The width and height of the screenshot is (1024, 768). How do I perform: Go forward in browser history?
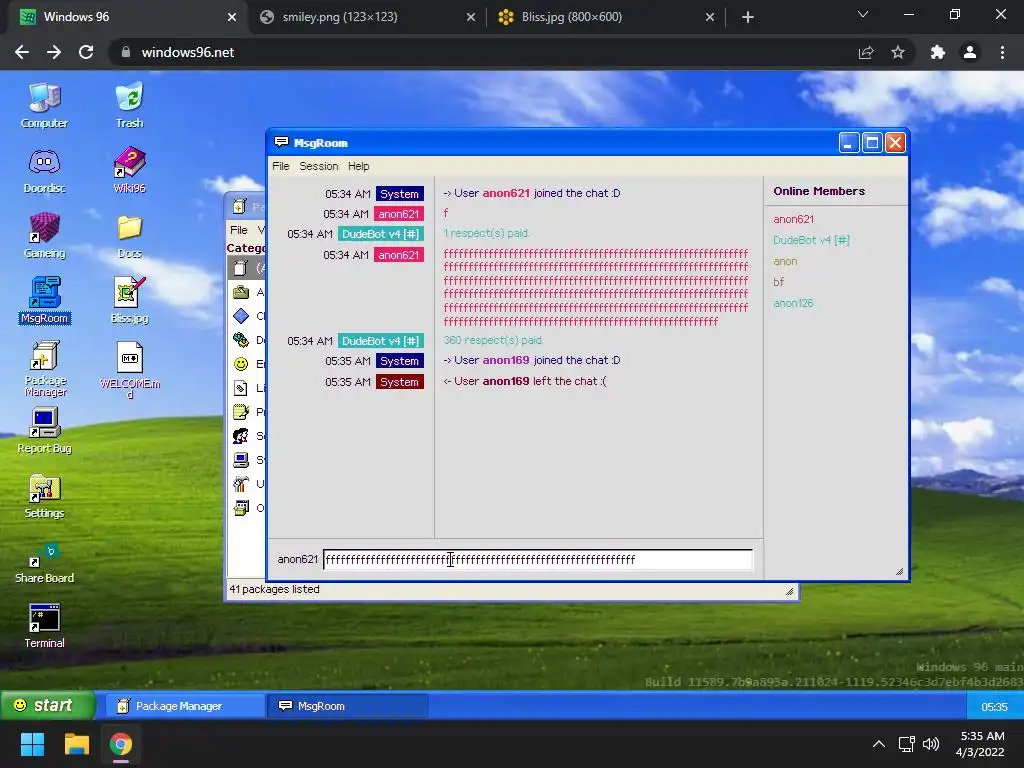(54, 52)
